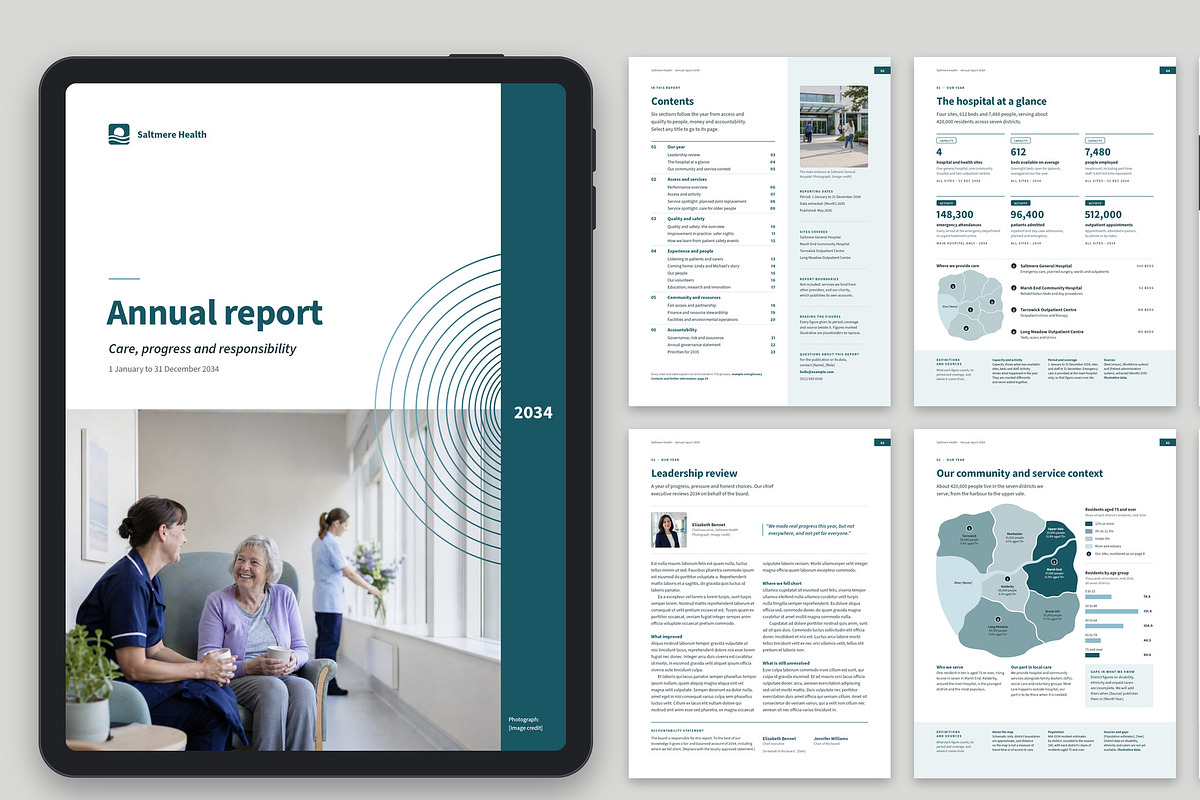Screen dimensions: 1200x800
Task: Click the cover photo of nurse and patient
Action: coord(283,580)
